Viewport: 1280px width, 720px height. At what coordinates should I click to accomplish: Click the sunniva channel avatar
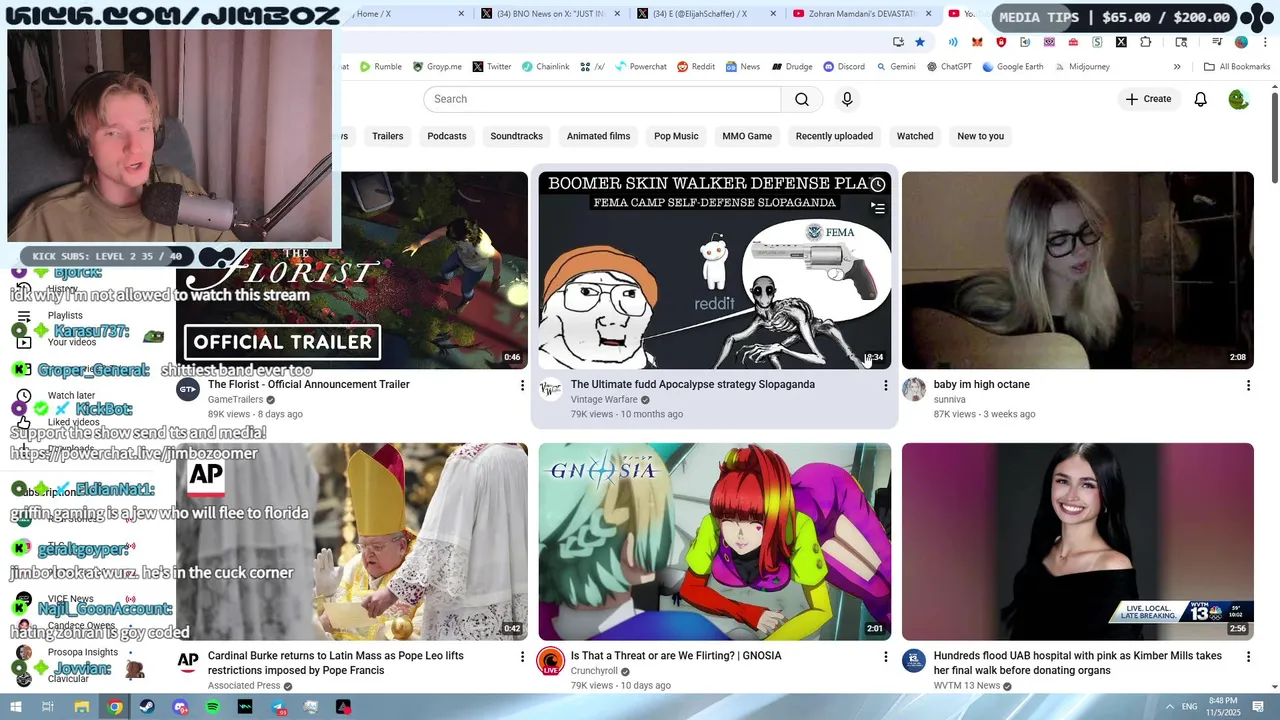pos(914,389)
